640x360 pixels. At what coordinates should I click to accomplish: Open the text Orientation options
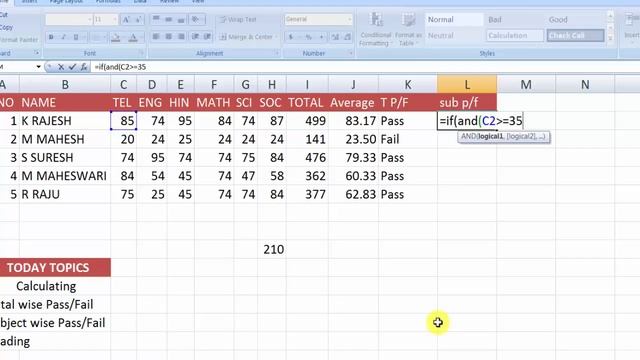[x=197, y=19]
